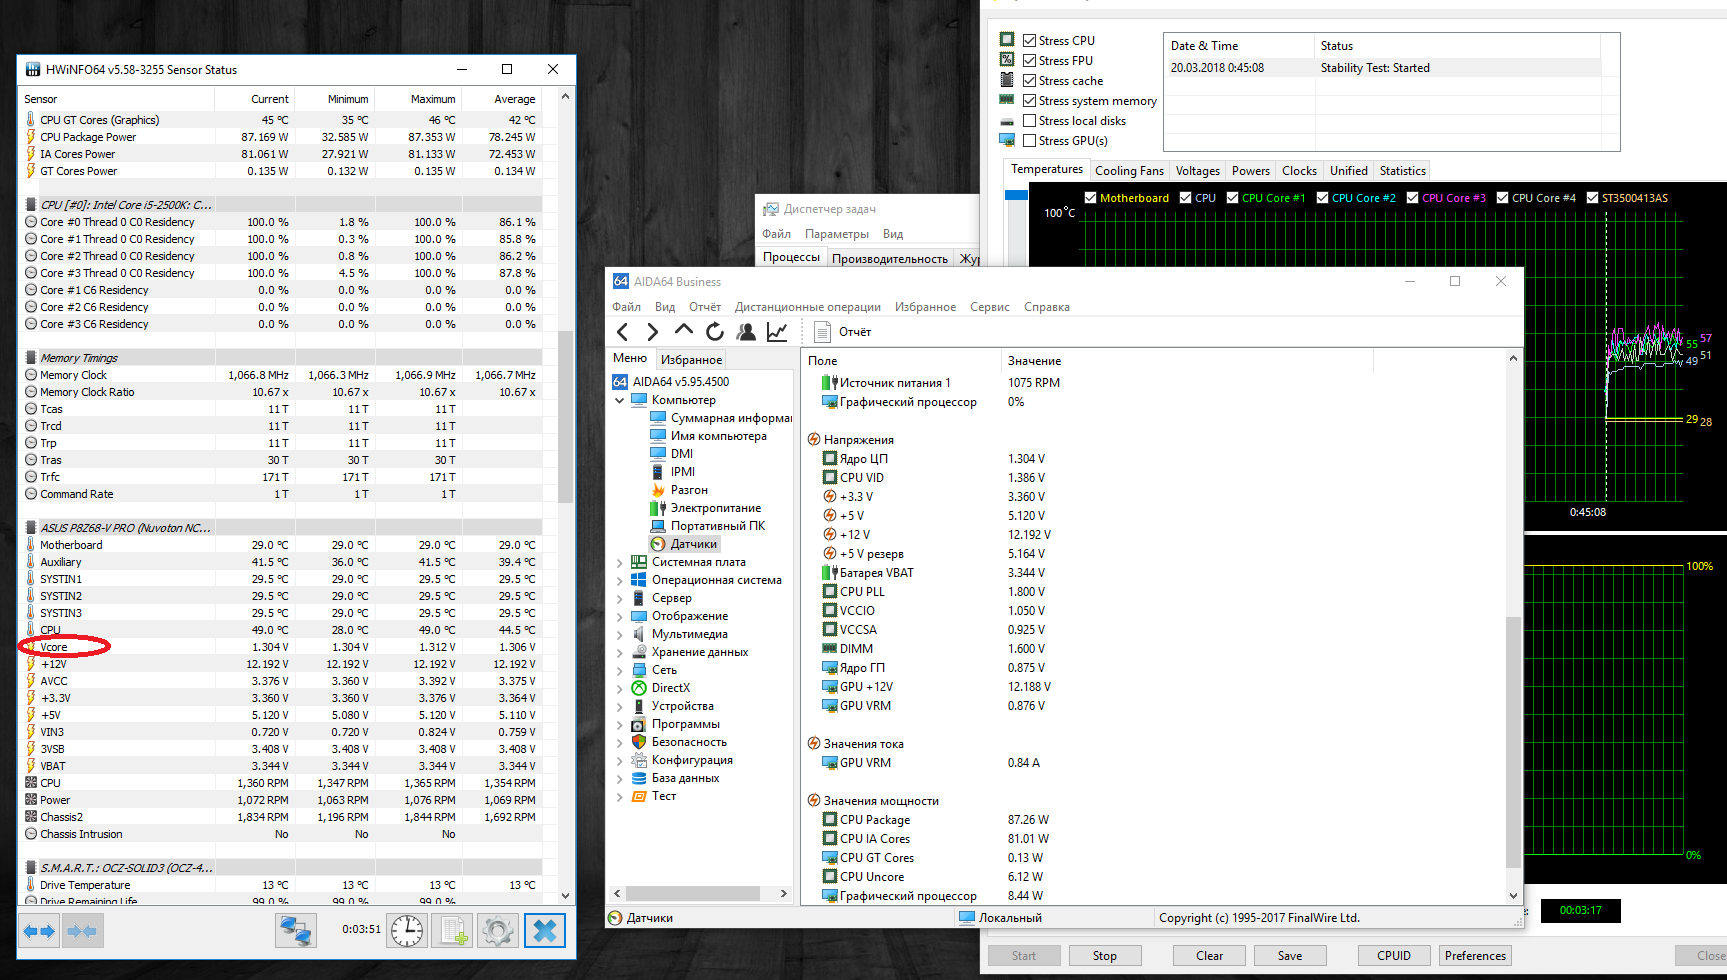Click AIDA64 up-level arrow icon
1727x980 pixels.
684,330
